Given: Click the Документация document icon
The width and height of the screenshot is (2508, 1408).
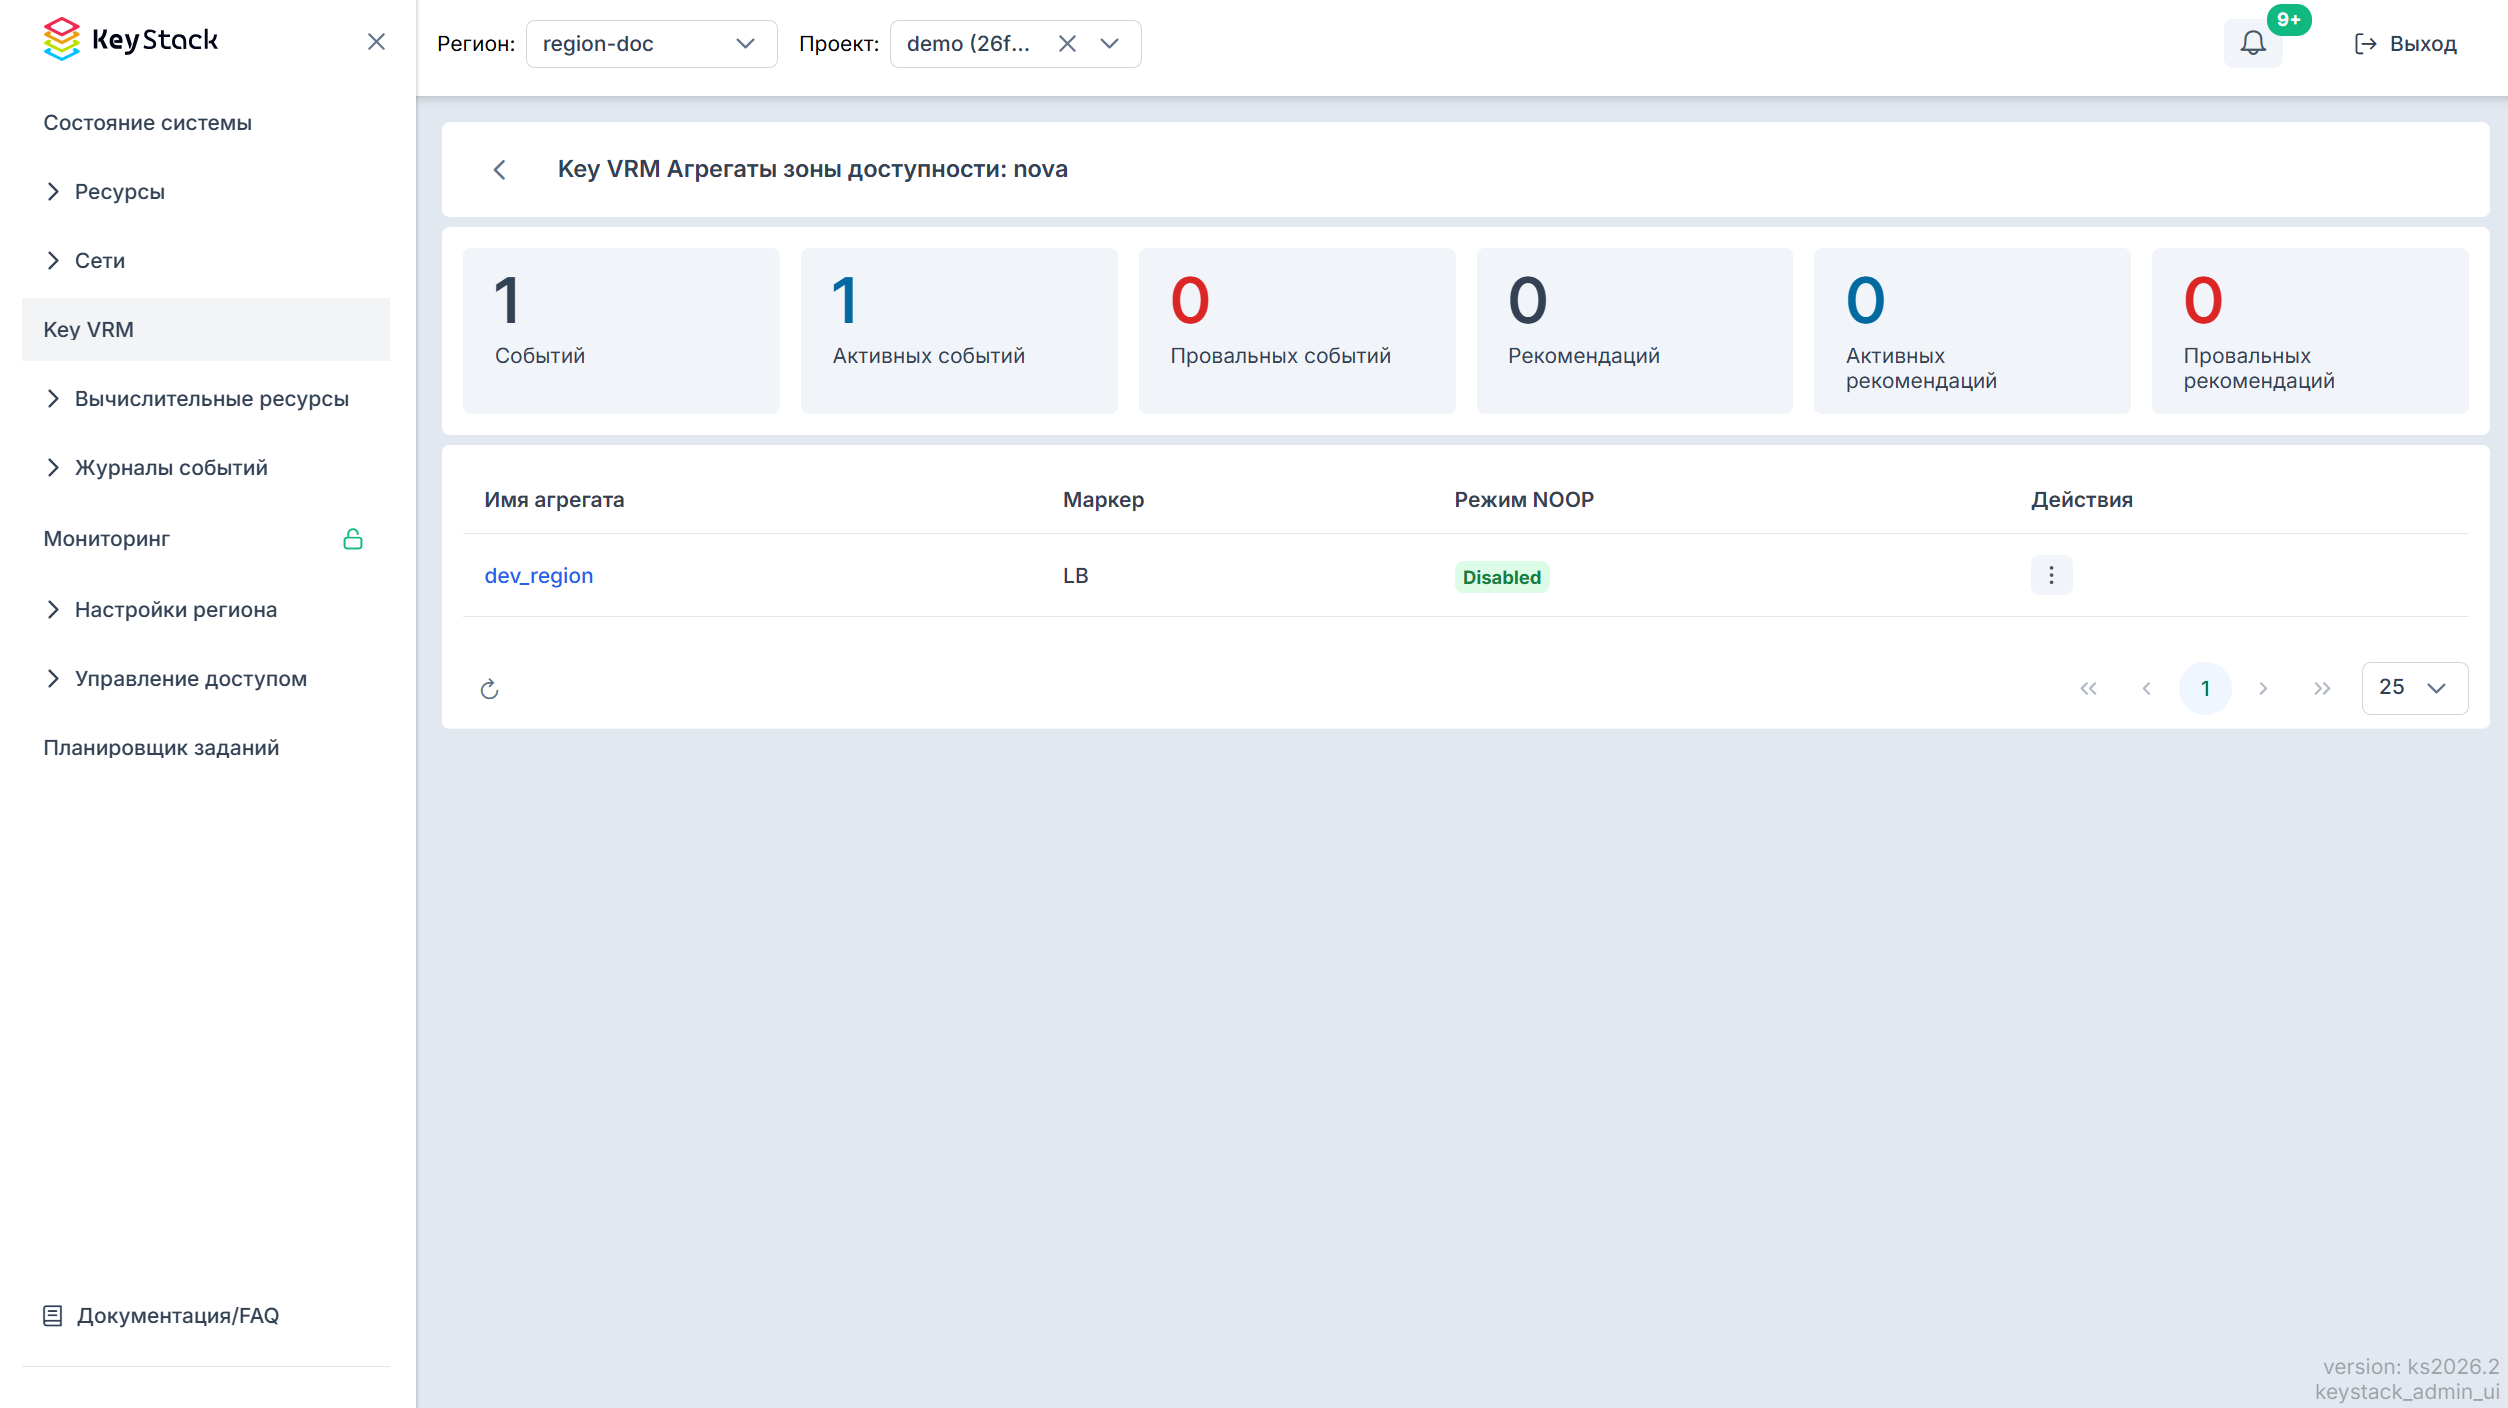Looking at the screenshot, I should [52, 1316].
